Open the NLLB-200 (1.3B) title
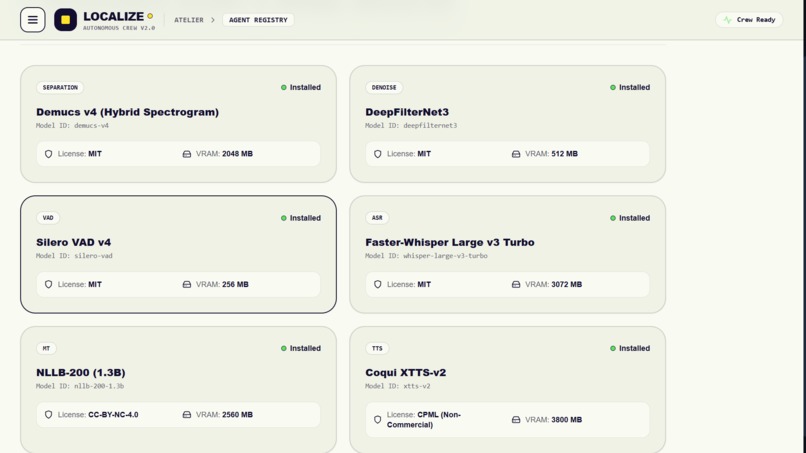The width and height of the screenshot is (806, 453). [x=81, y=372]
